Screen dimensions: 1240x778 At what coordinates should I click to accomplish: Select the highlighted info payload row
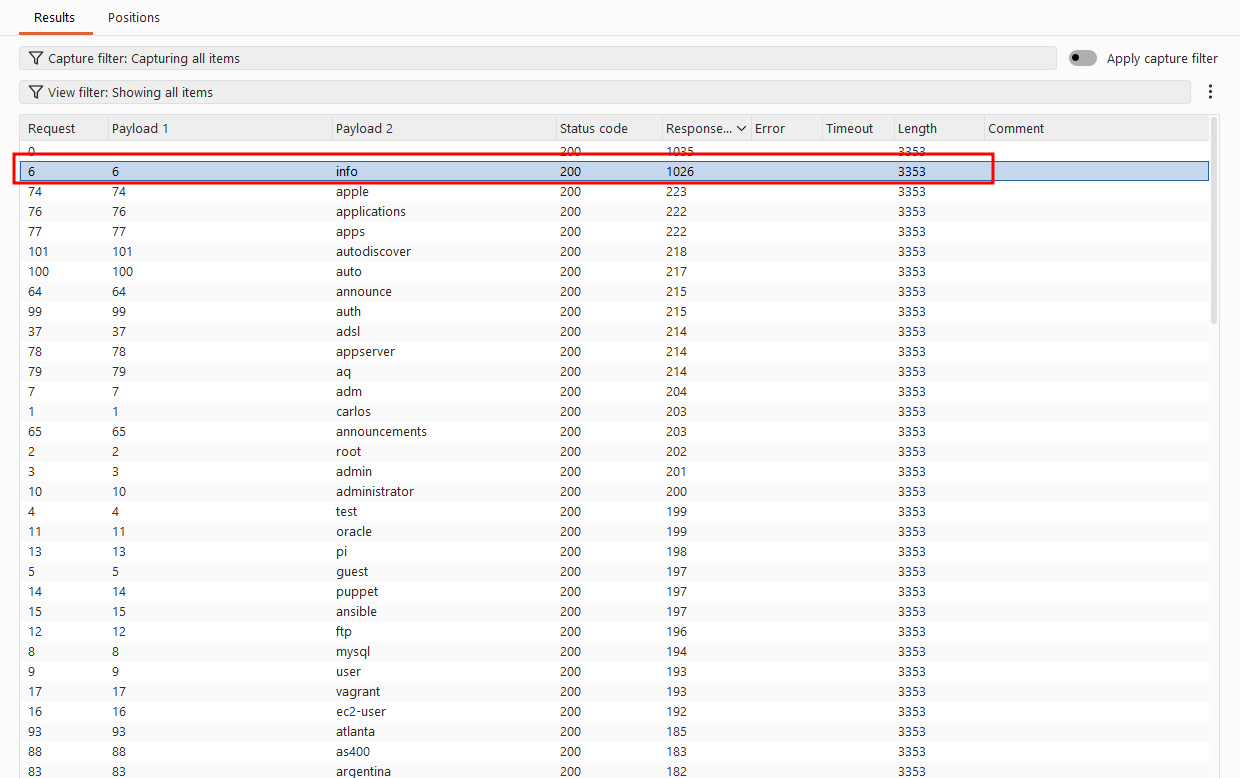614,171
